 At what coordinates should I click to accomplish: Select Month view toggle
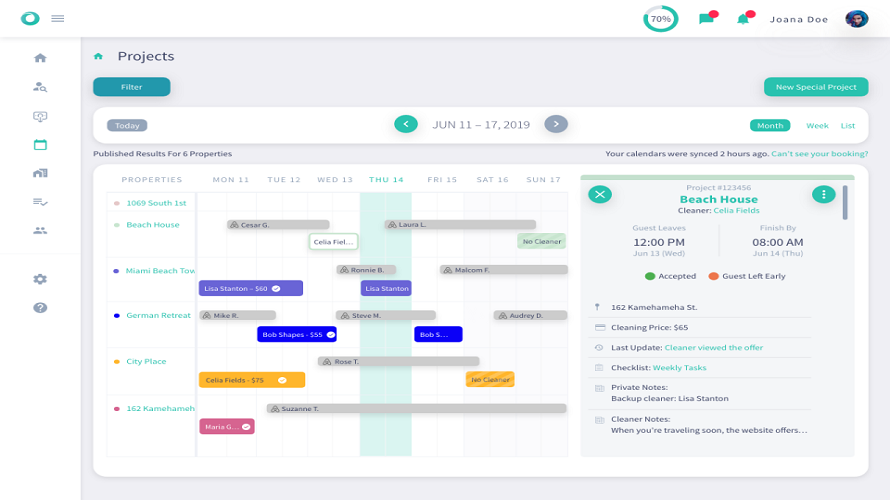coord(770,125)
